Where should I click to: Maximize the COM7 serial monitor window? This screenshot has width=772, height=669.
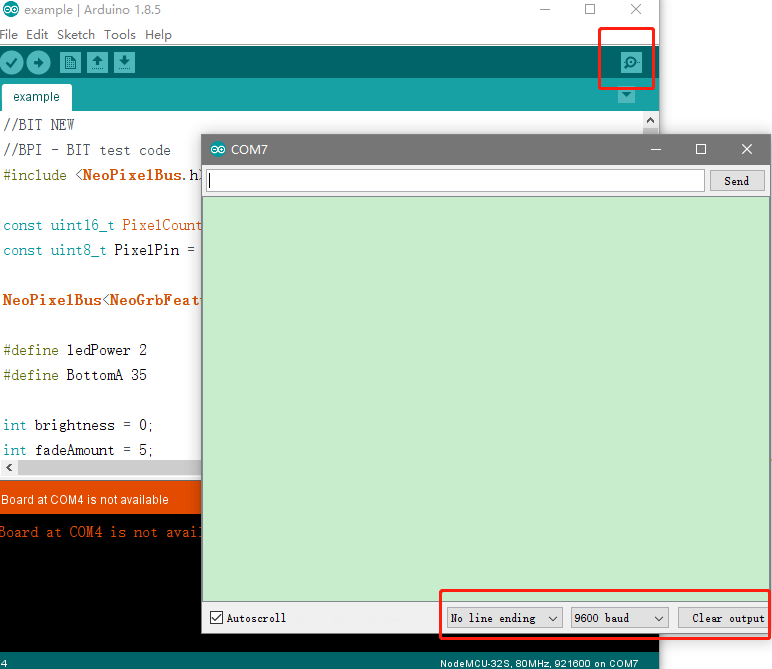[701, 149]
